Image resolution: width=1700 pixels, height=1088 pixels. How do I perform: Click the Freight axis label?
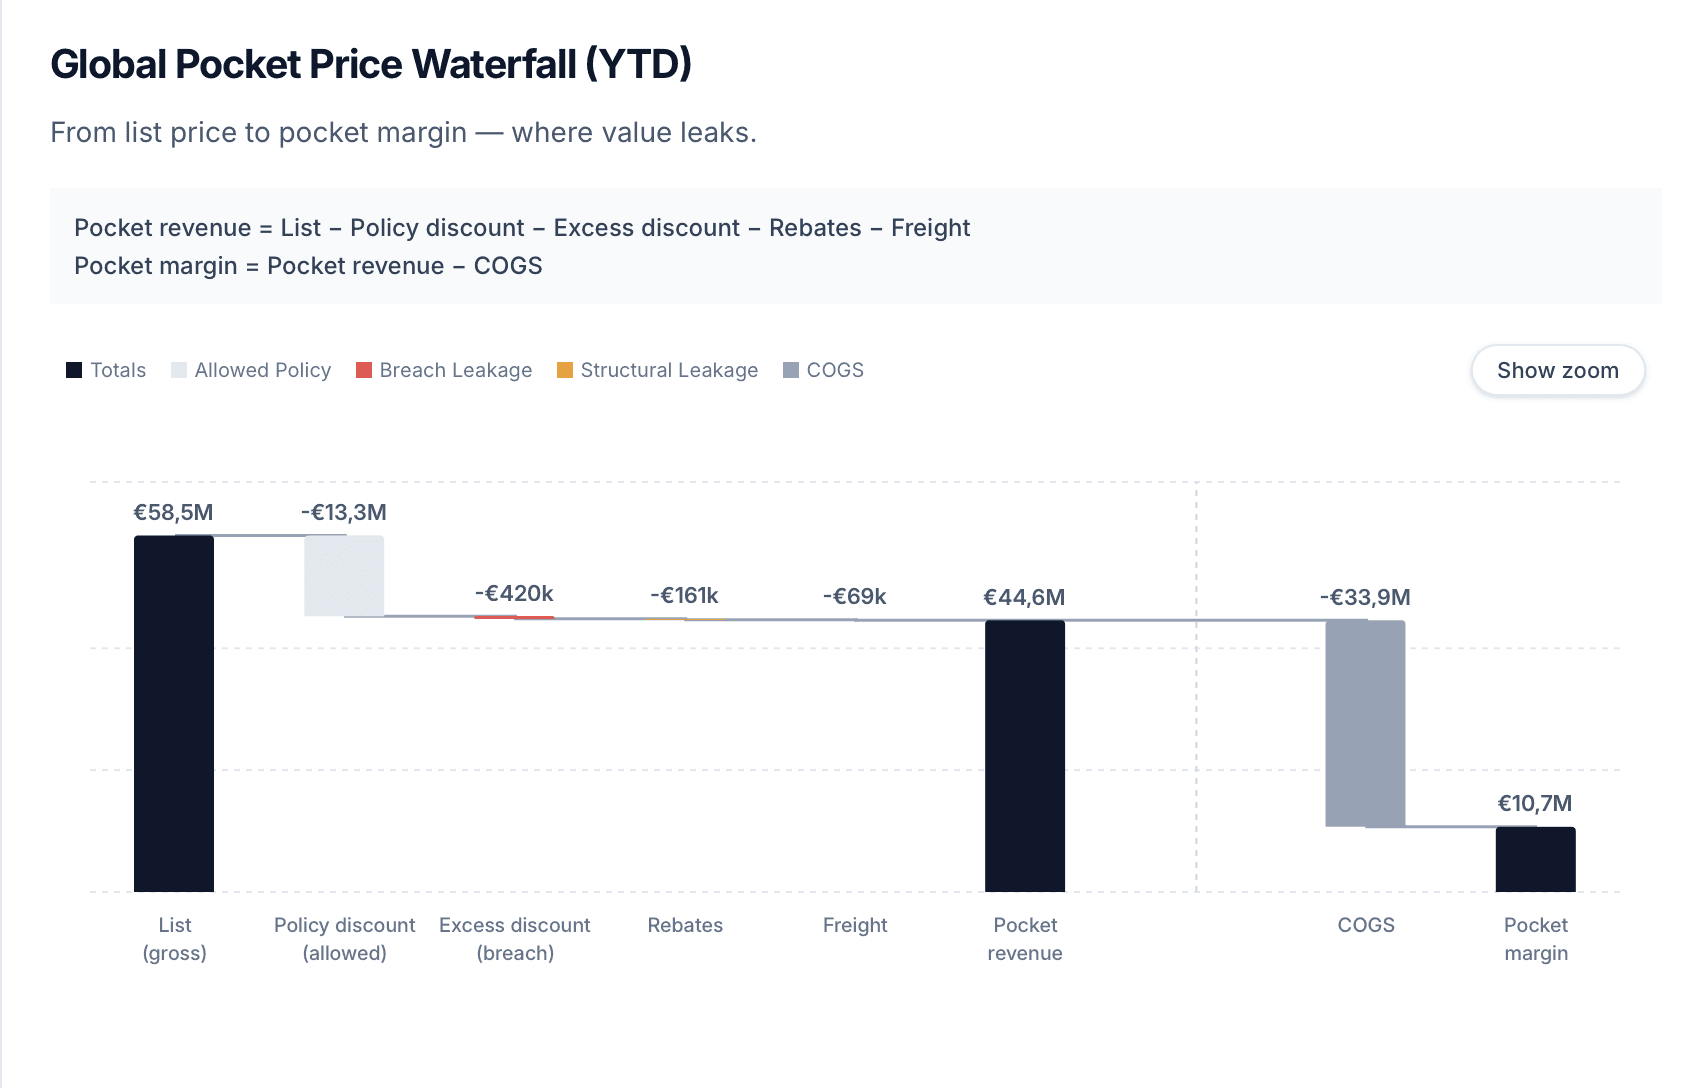click(x=855, y=925)
